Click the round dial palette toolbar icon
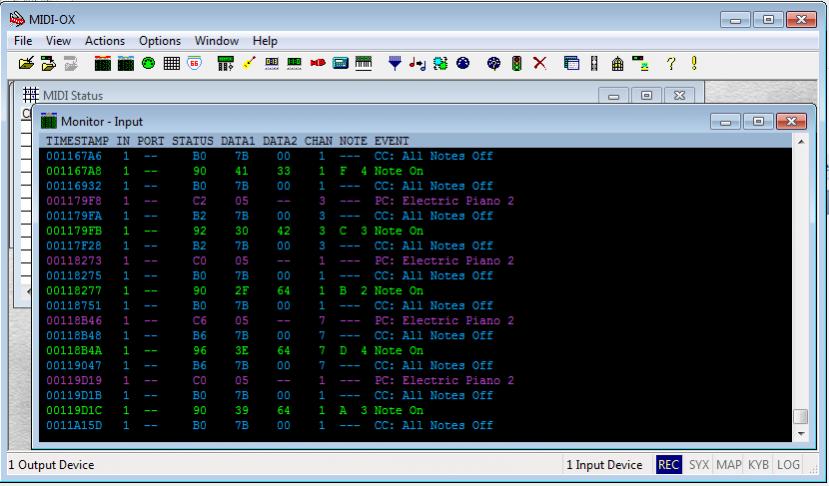This screenshot has height=486, width=829. [x=494, y=63]
